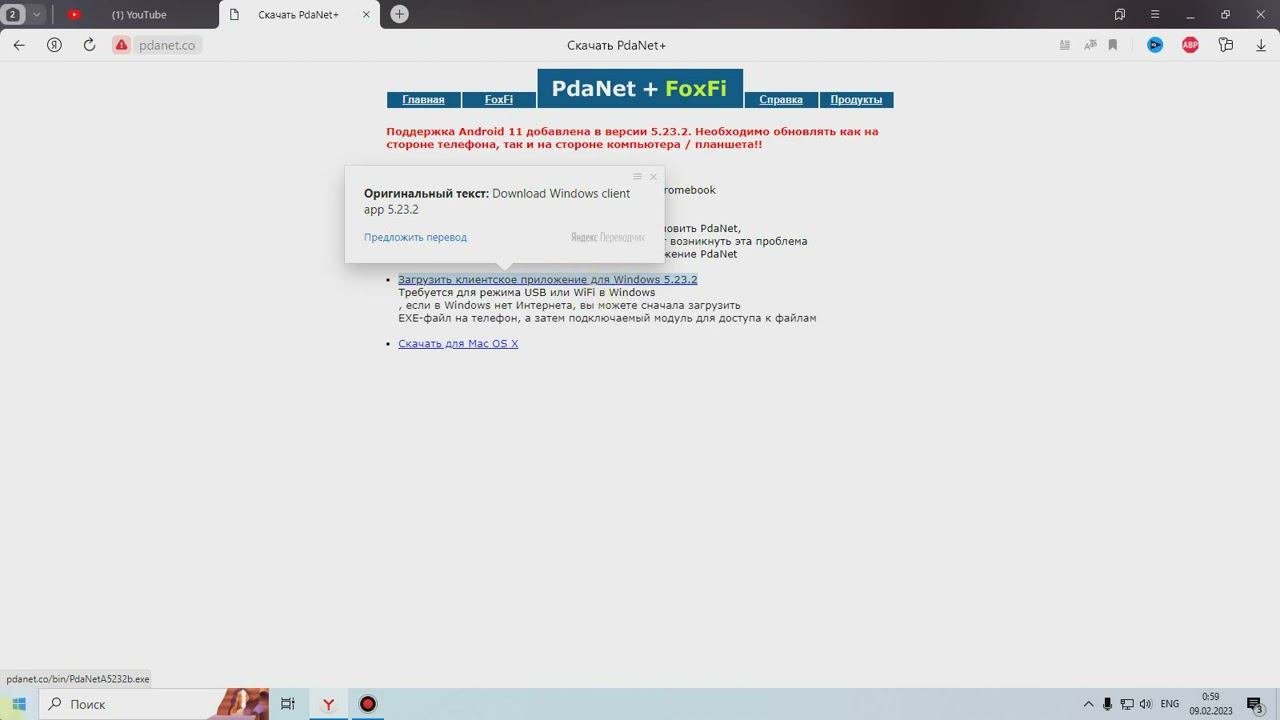Click the Скачать для Mac OS X link
The height and width of the screenshot is (720, 1280).
click(458, 344)
